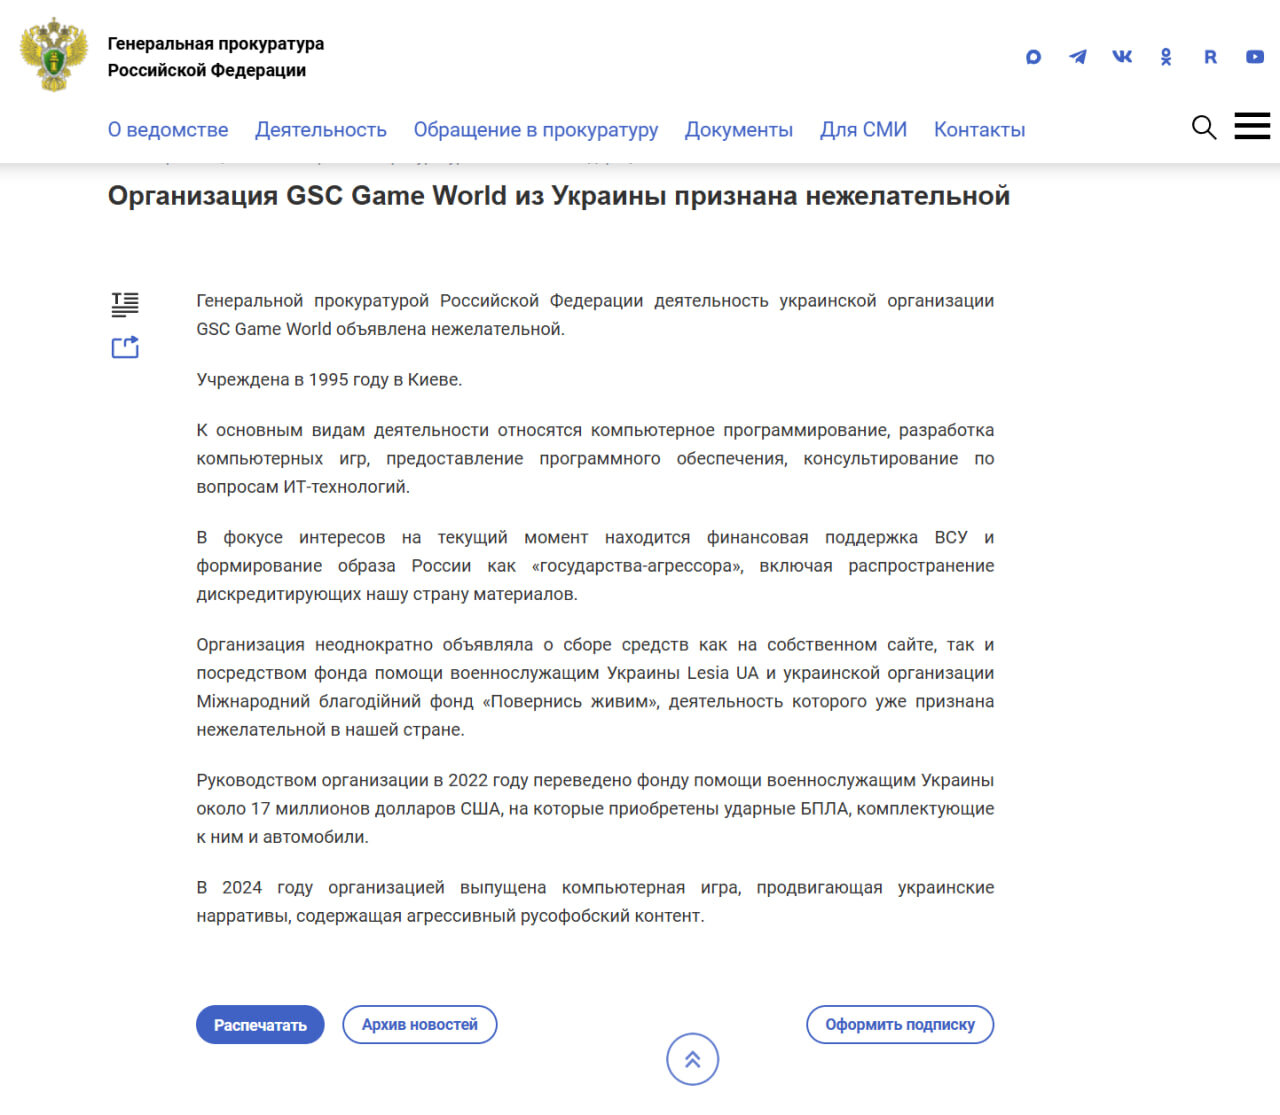Viewport: 1280px width, 1115px height.
Task: Select "Обращение в прокуратуру" in navigation
Action: pos(536,130)
